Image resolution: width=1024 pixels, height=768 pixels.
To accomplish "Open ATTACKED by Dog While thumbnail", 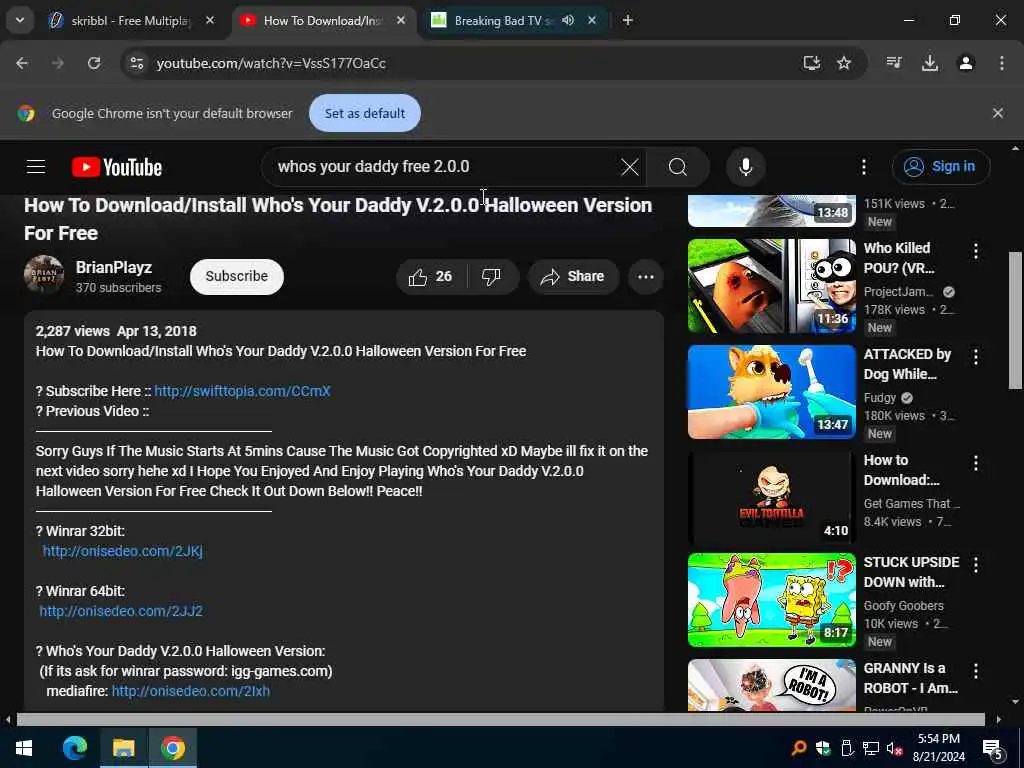I will click(771, 392).
